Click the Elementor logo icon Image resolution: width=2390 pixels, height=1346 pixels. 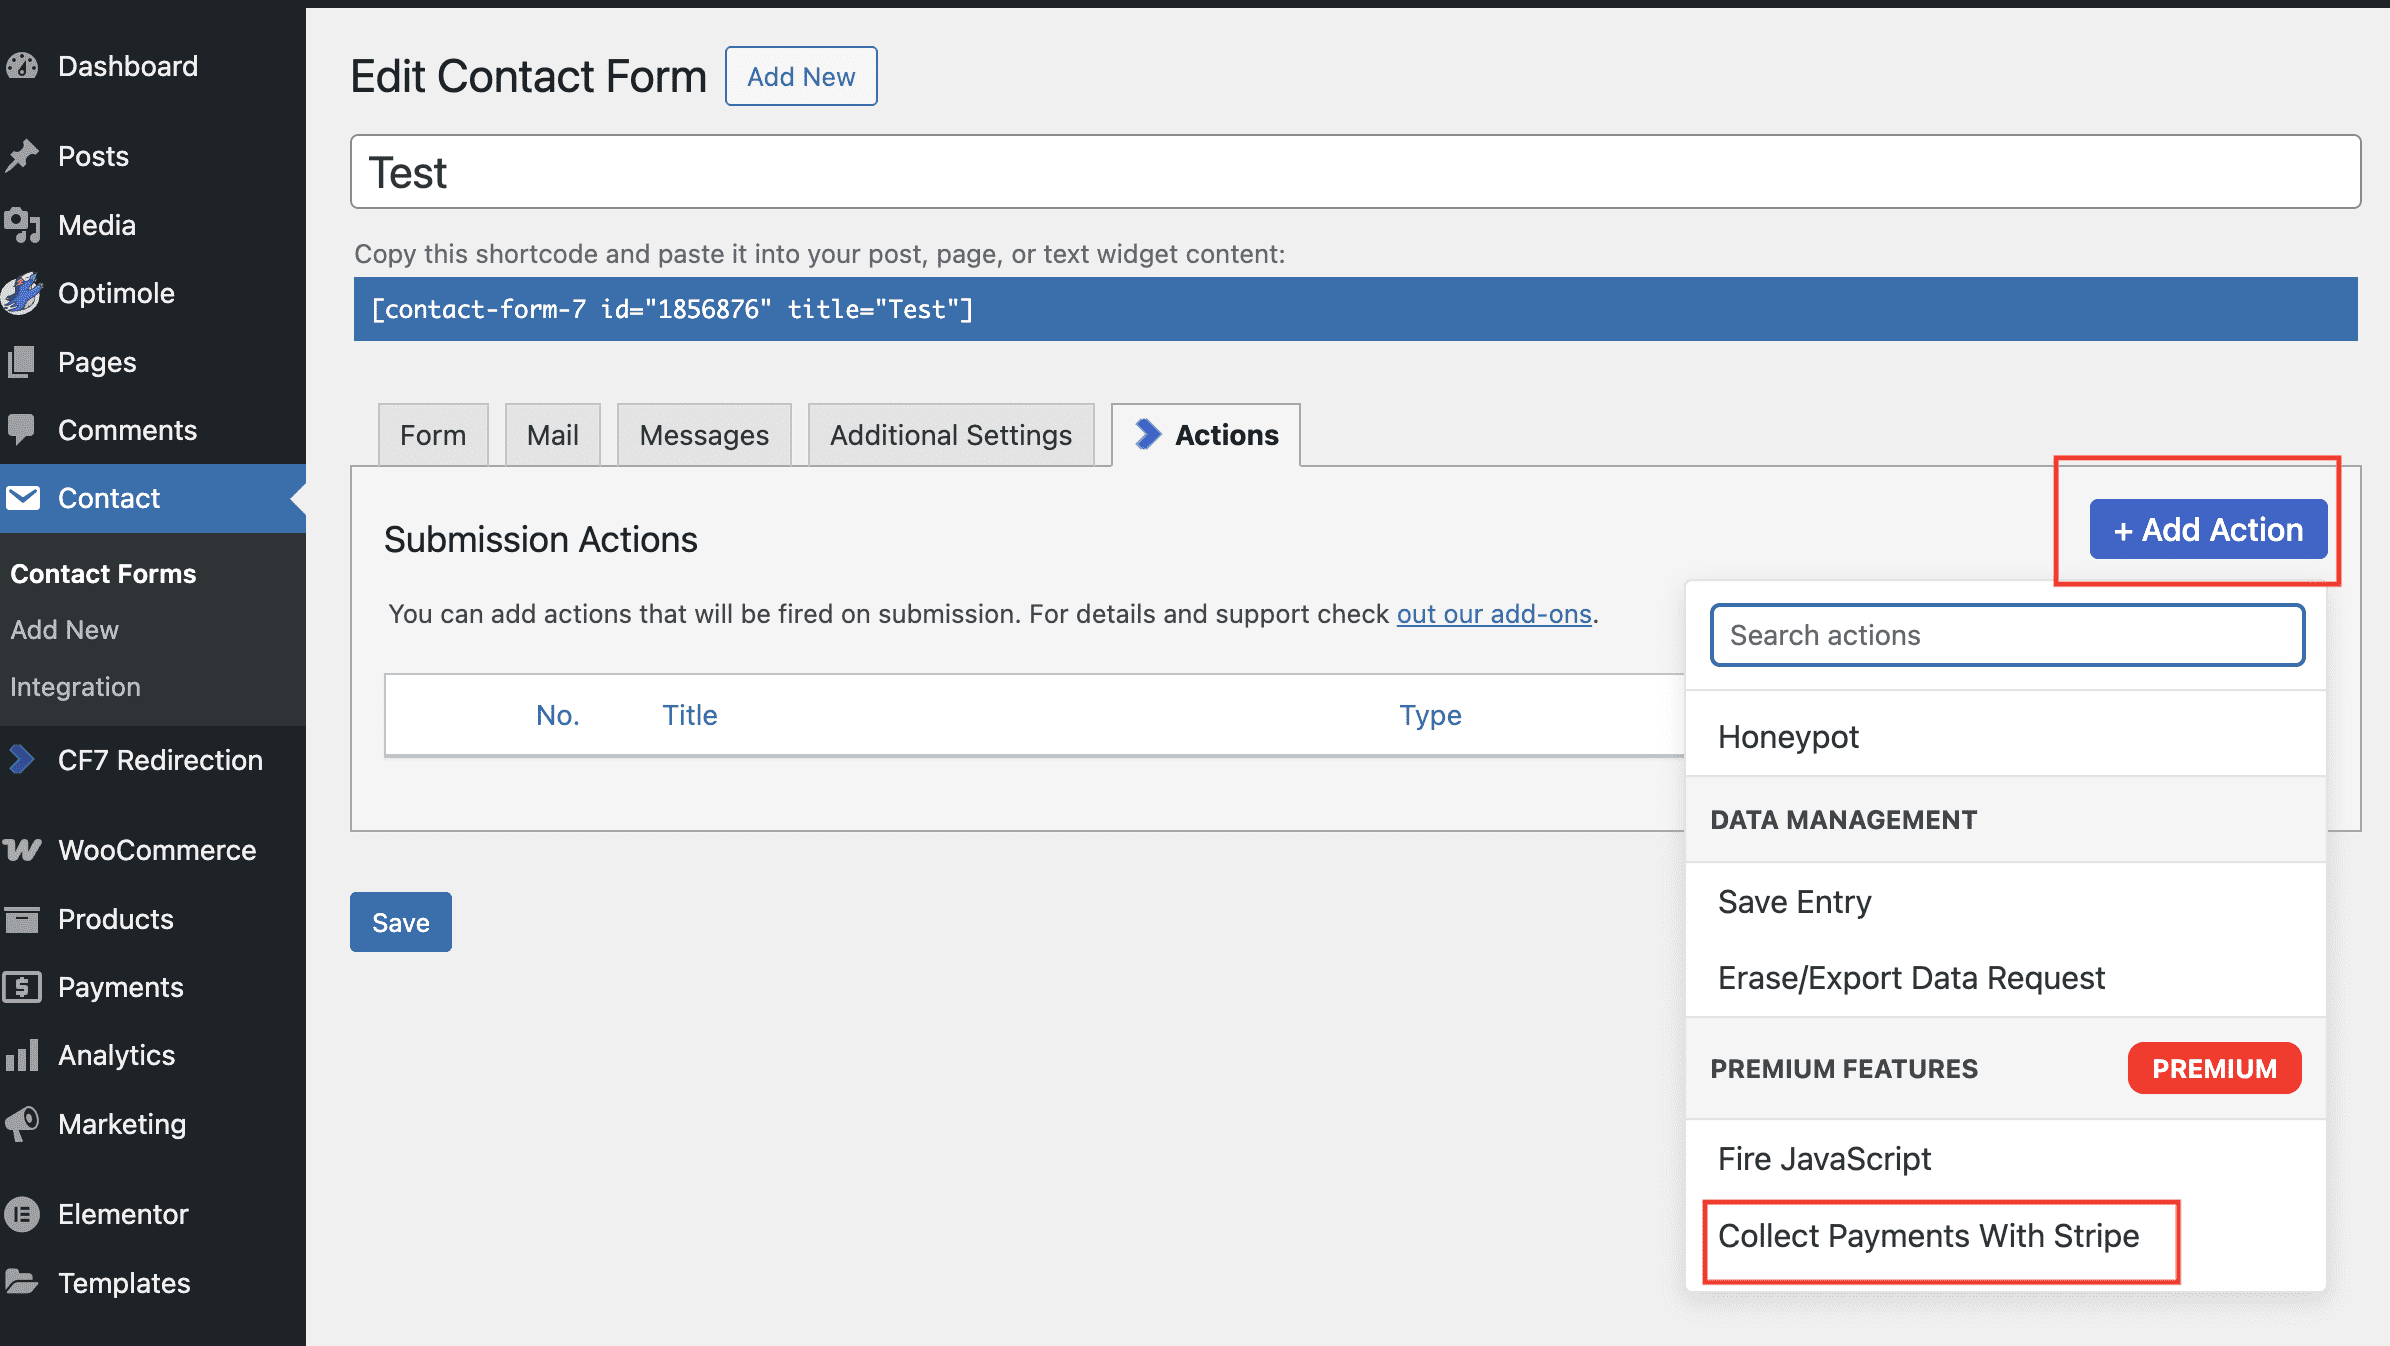tap(22, 1214)
